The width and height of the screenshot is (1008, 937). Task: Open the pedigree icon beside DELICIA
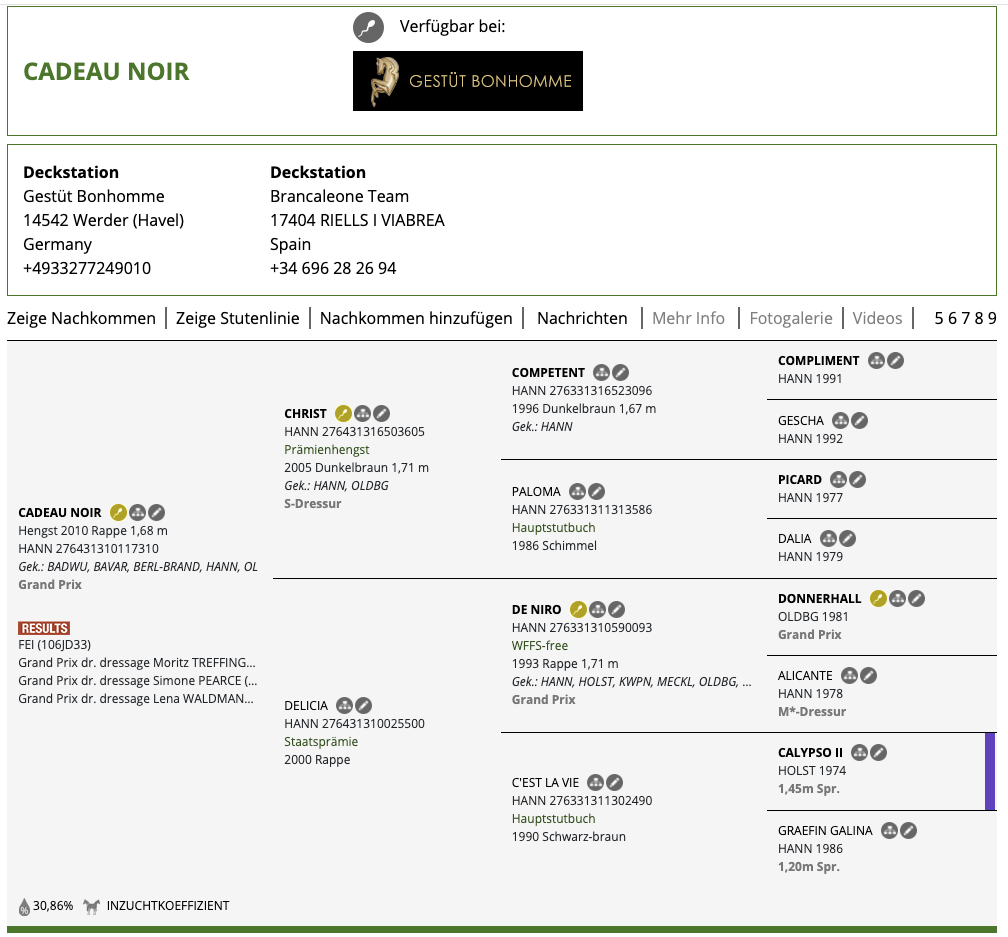[x=345, y=705]
